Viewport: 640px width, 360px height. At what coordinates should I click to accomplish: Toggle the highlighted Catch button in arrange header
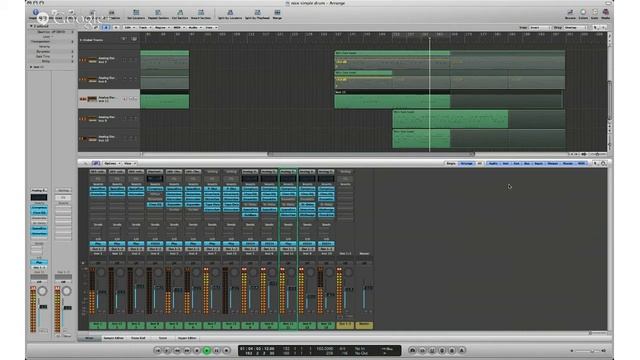pos(106,27)
